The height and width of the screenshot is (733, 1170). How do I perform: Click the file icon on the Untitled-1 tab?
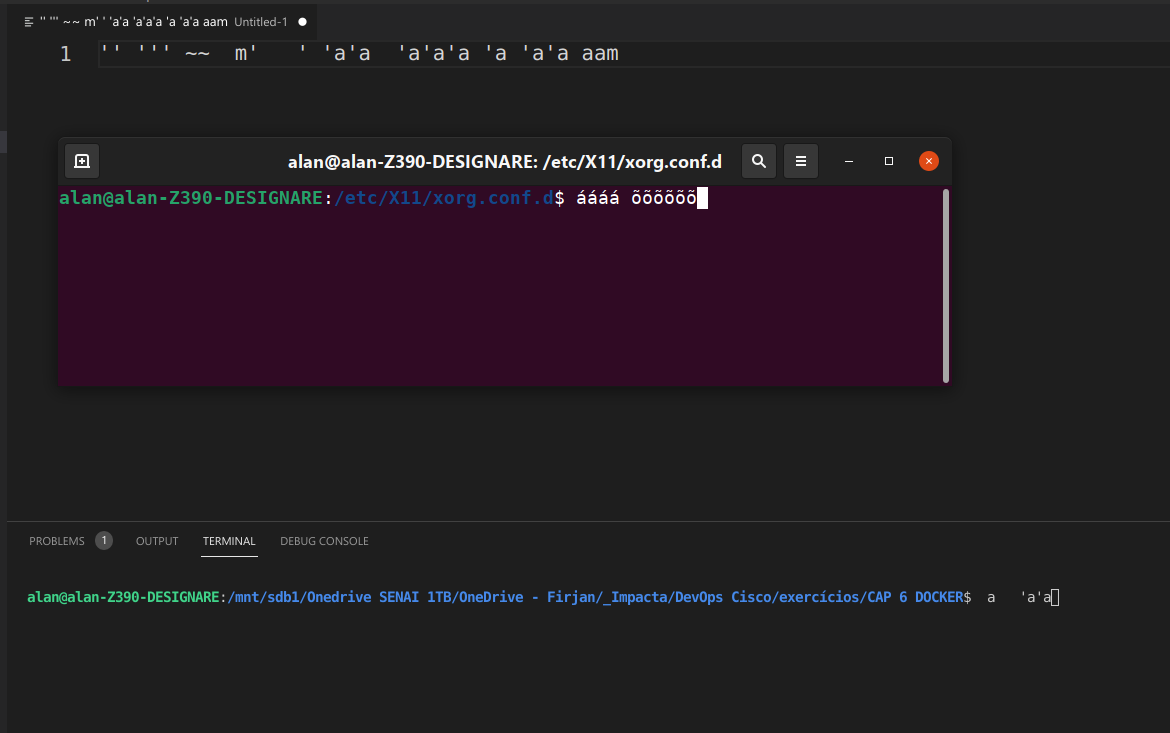pyautogui.click(x=29, y=22)
